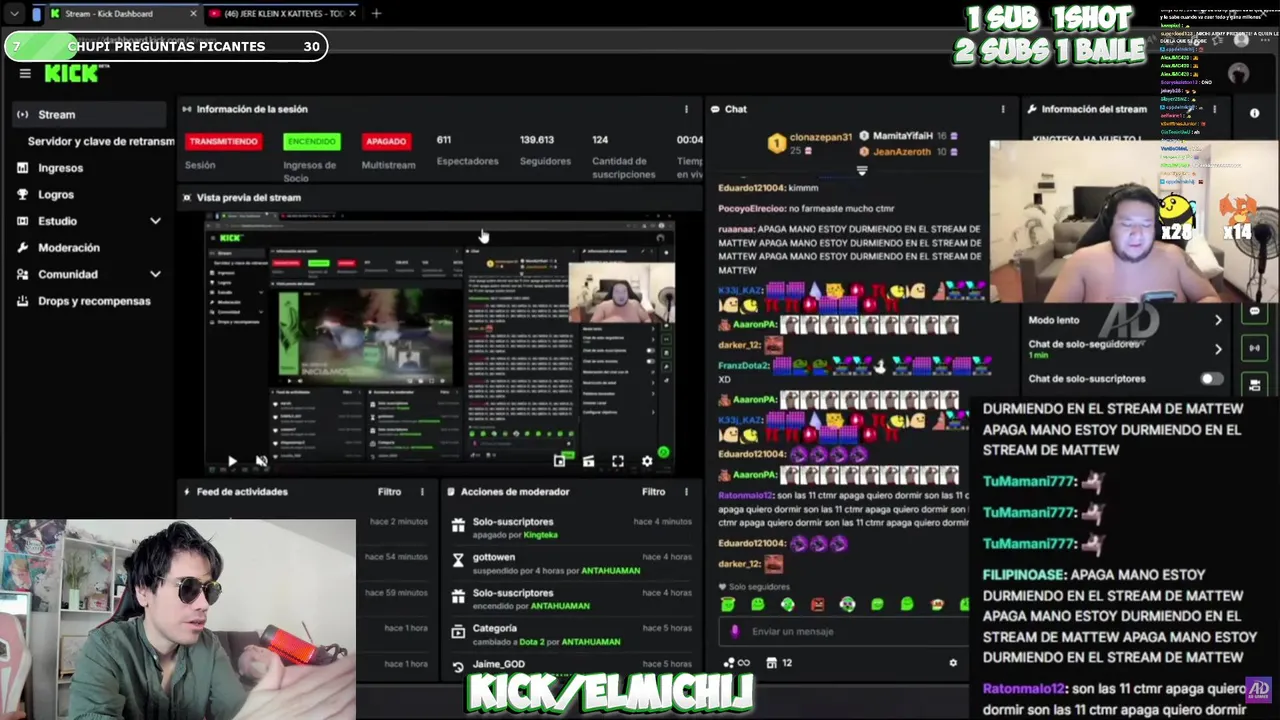Click username ruaanaa in chat
Viewport: 1280px width, 720px height.
pos(736,229)
